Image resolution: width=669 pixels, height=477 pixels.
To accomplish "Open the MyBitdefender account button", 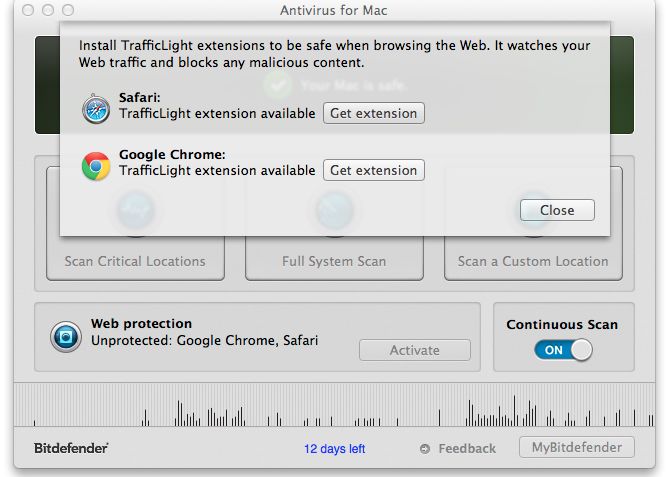I will click(x=577, y=447).
